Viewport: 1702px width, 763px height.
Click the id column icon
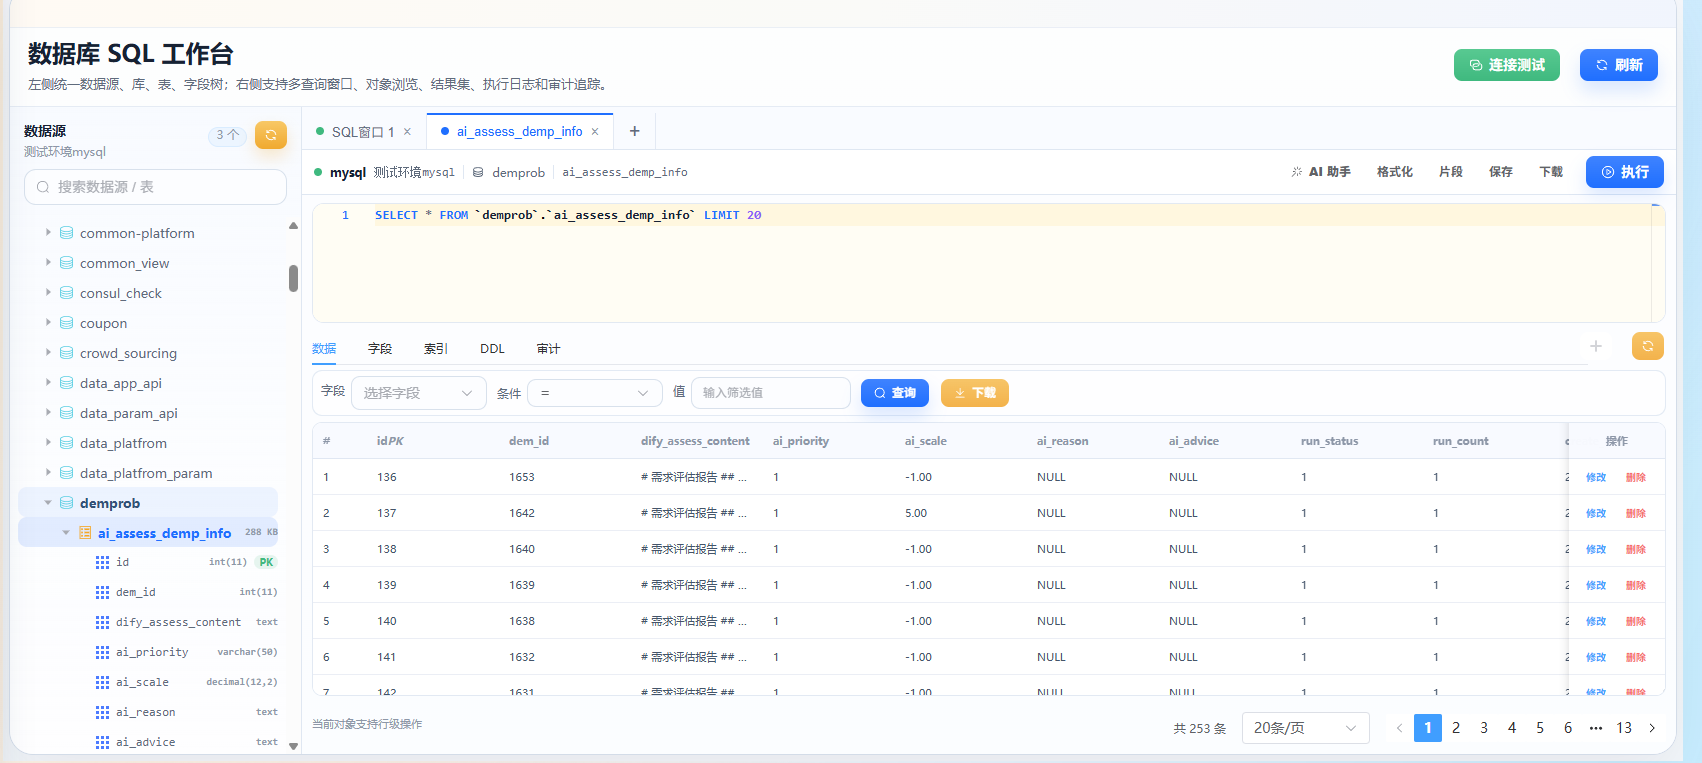pos(102,562)
